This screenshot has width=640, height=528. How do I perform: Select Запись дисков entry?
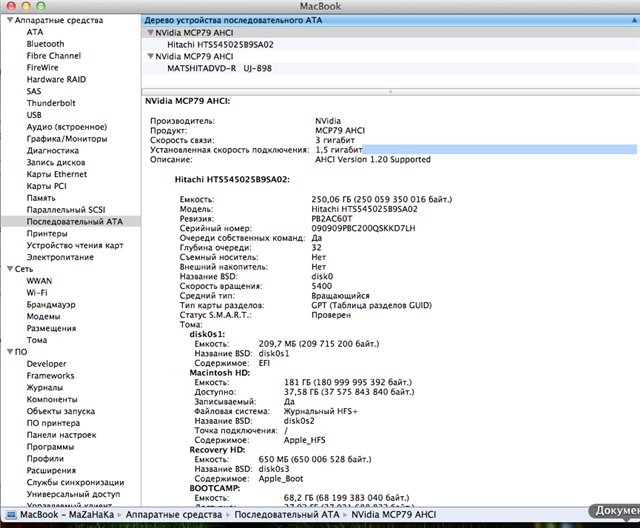coord(56,162)
